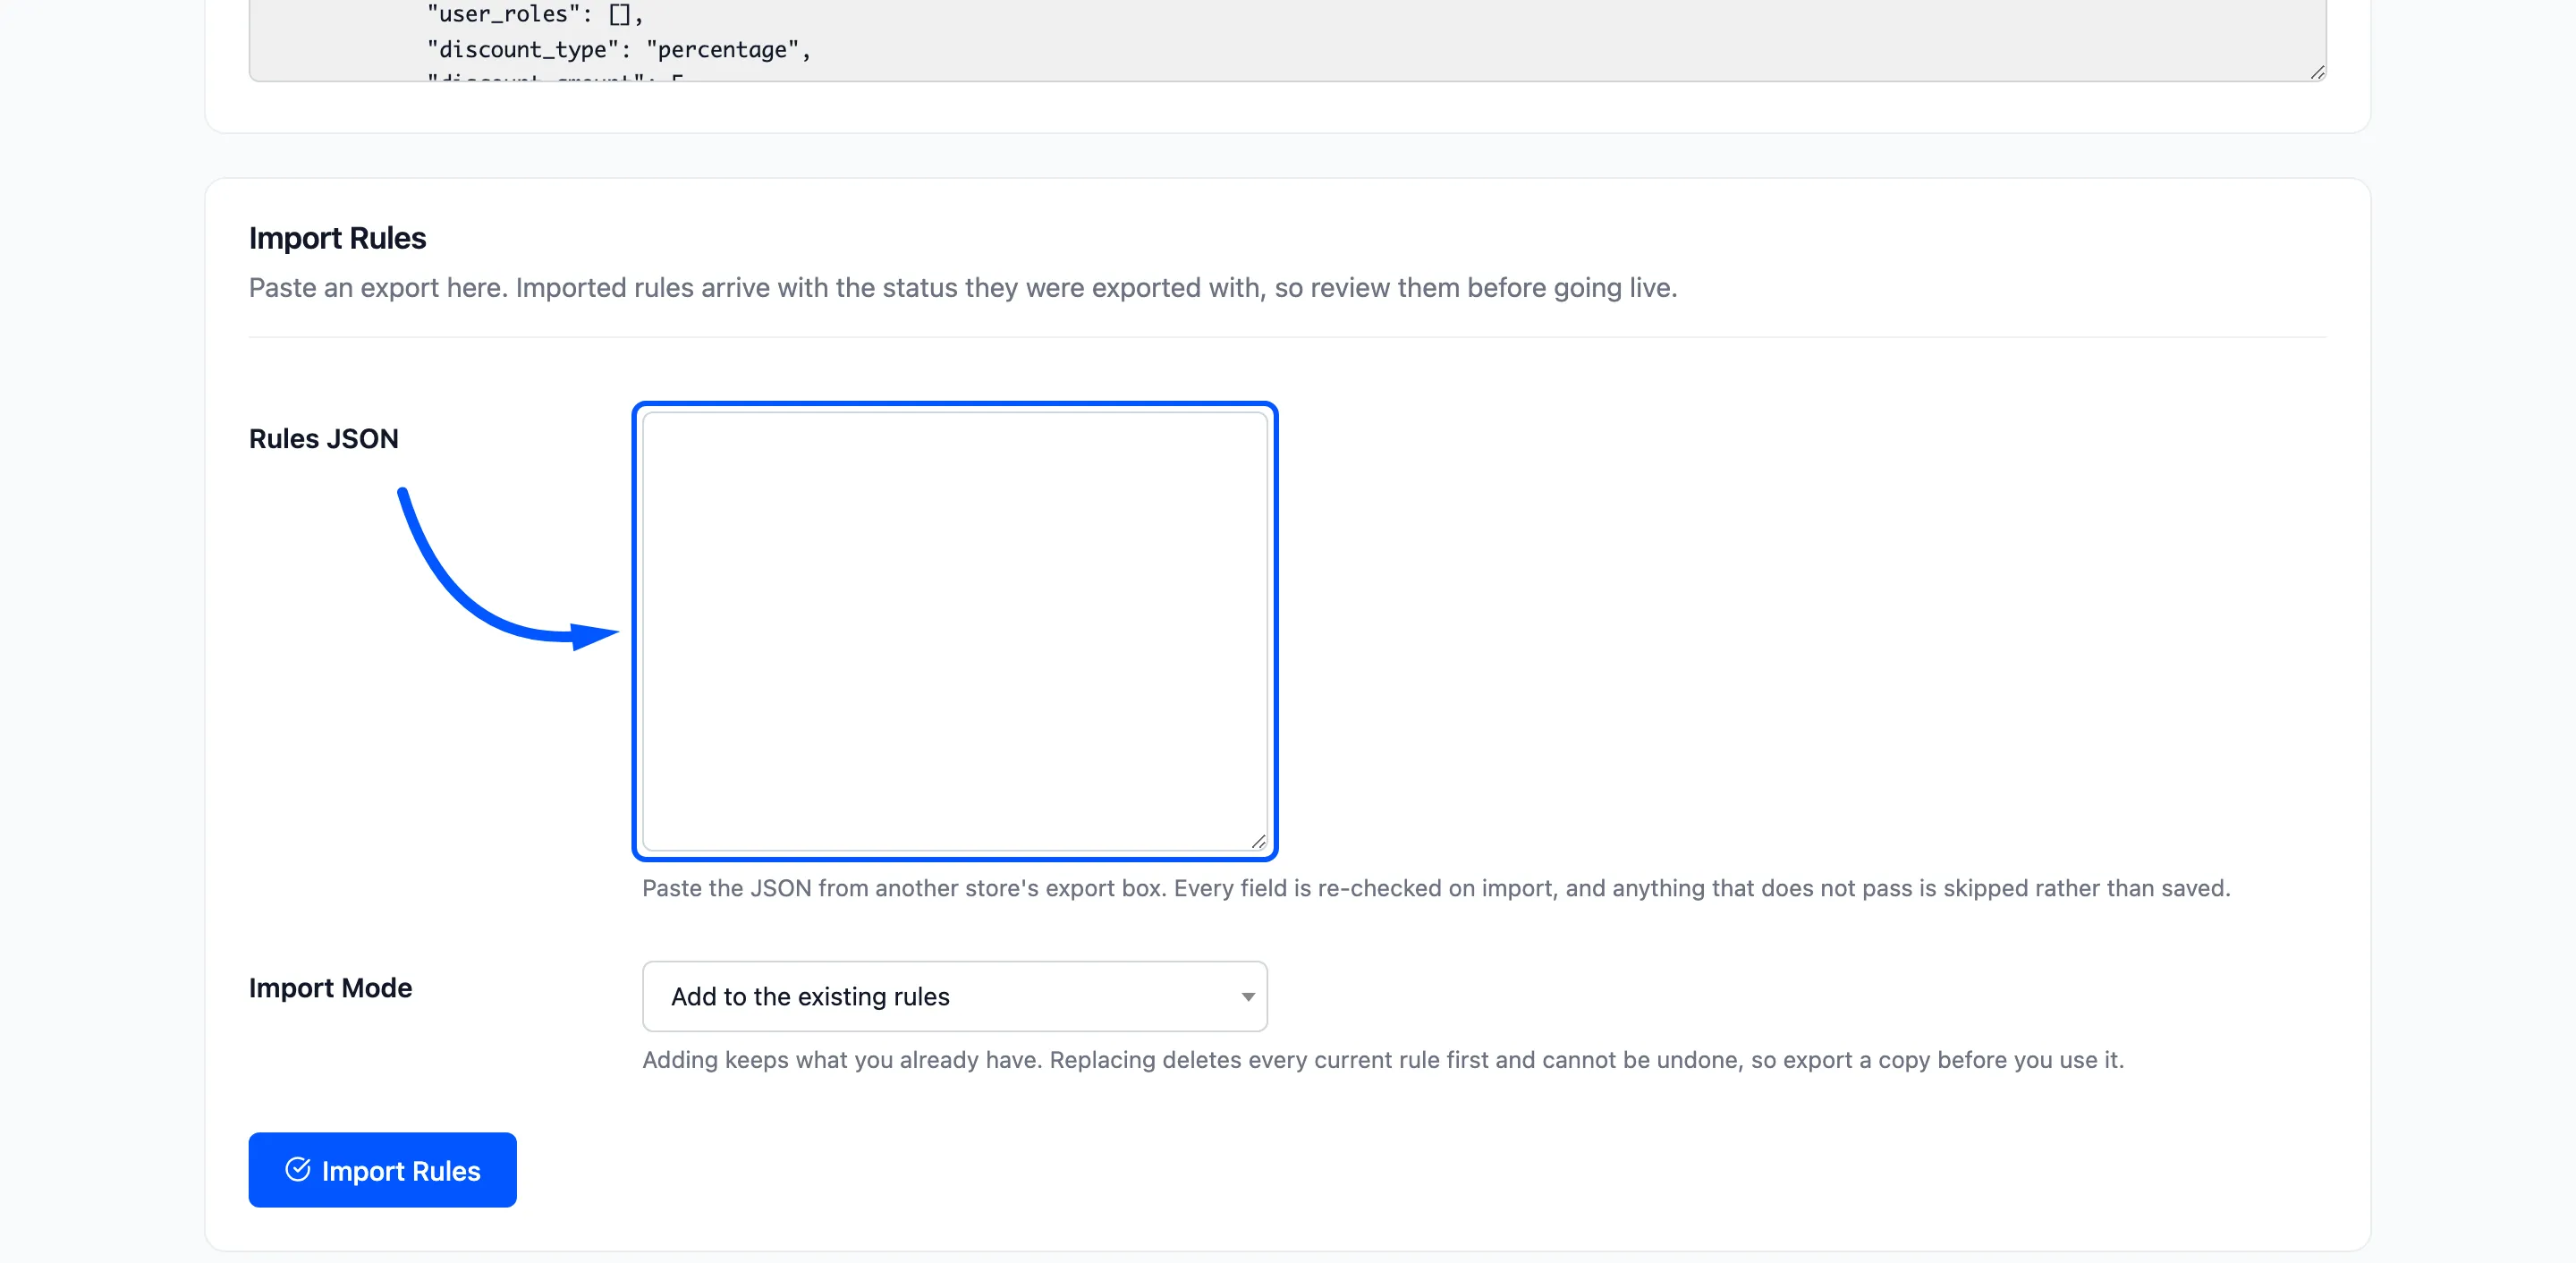
Task: Open the Import Mode dropdown
Action: pyautogui.click(x=954, y=996)
